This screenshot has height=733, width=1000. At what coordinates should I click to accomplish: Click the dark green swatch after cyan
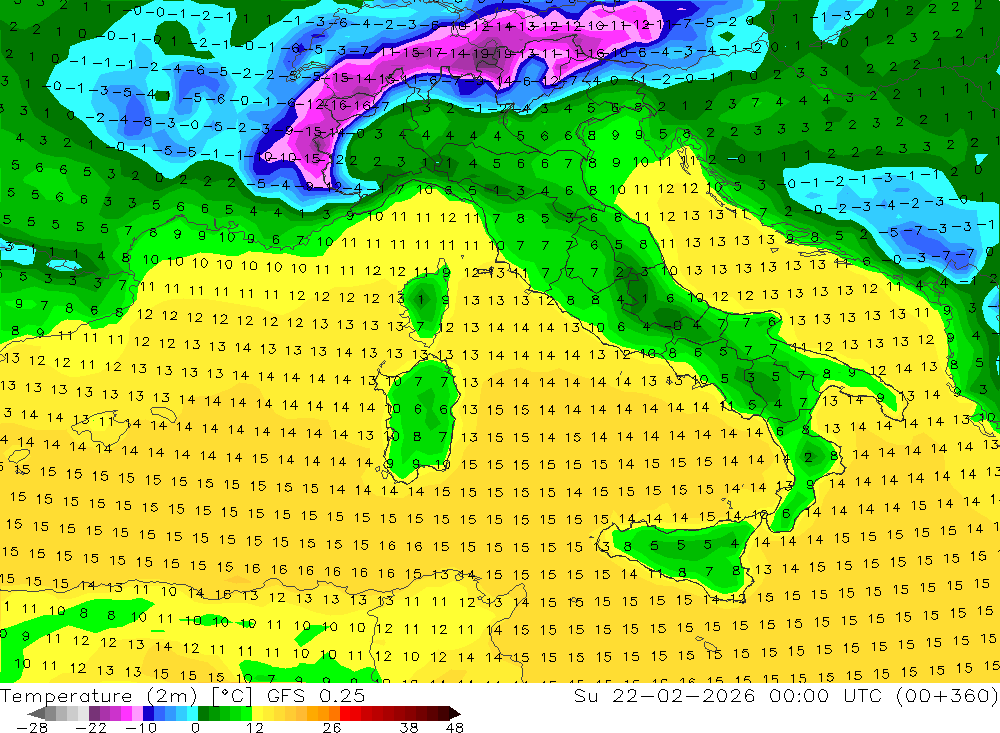click(203, 714)
